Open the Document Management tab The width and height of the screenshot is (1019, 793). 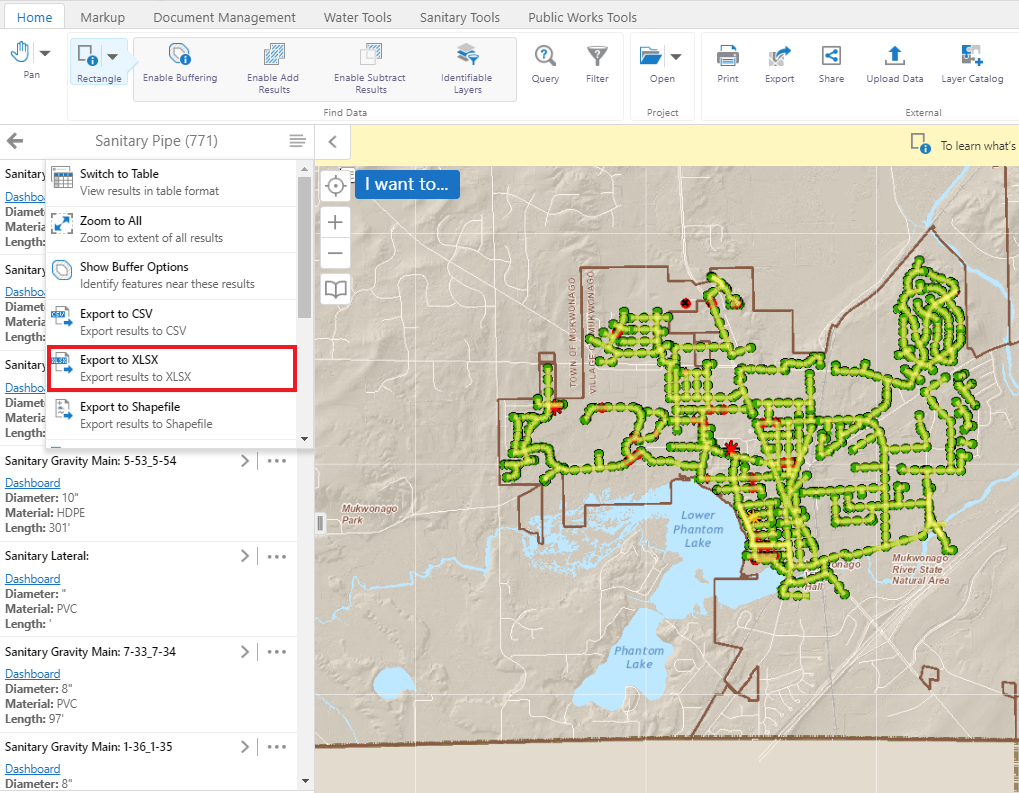224,17
